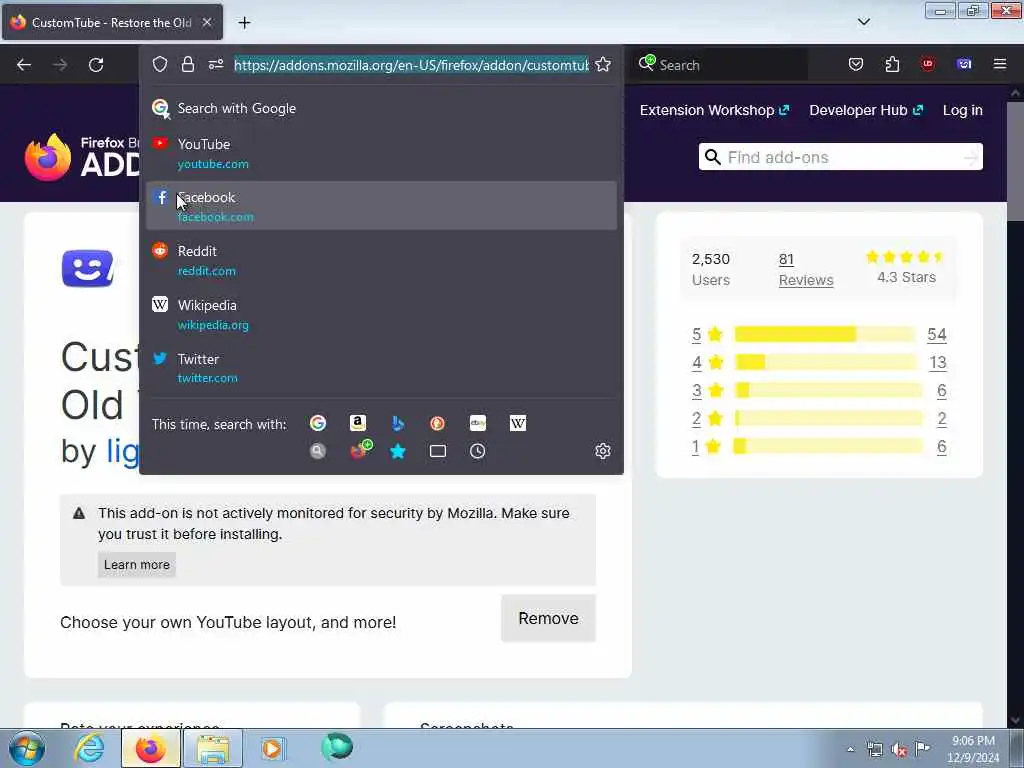Open search settings gear in dropdown

pos(603,451)
